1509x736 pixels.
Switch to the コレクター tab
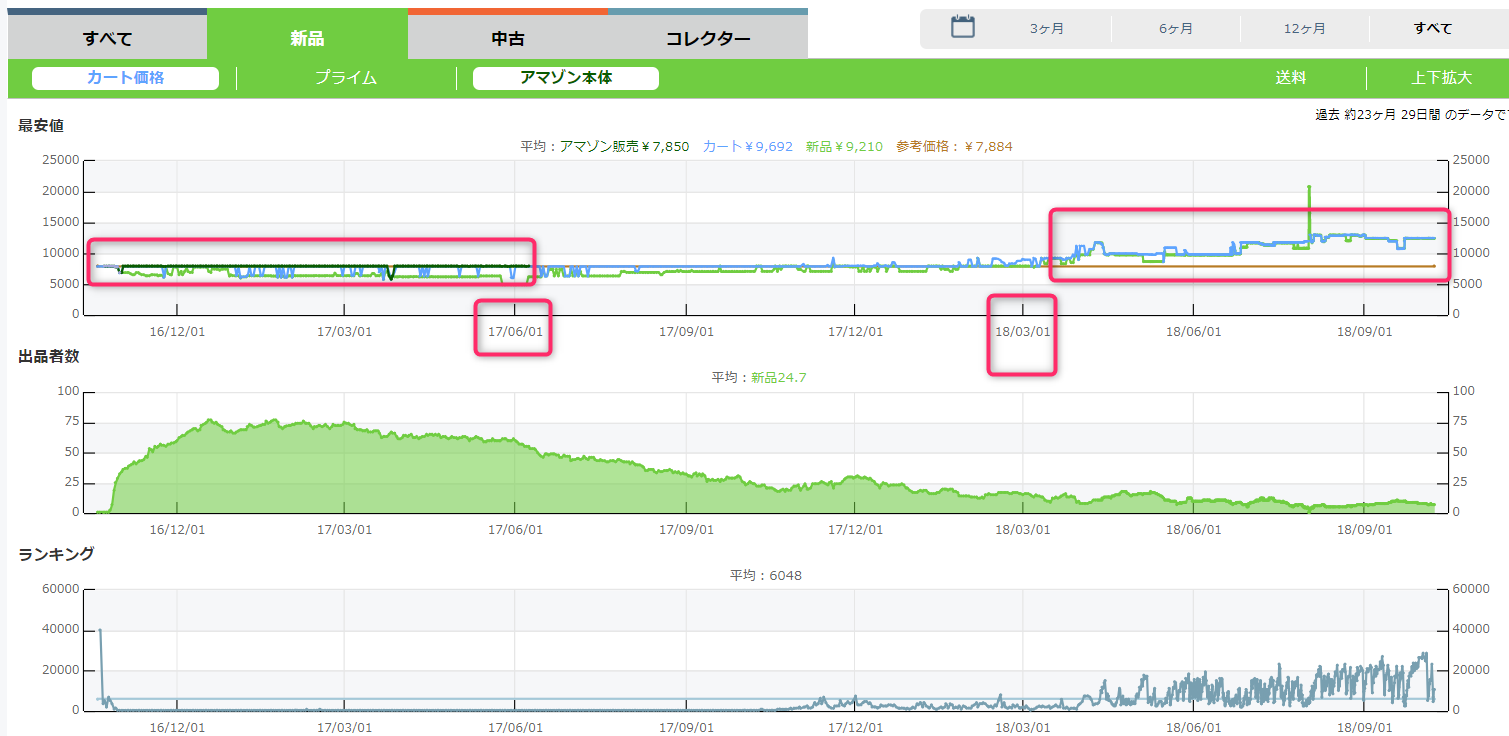click(707, 39)
